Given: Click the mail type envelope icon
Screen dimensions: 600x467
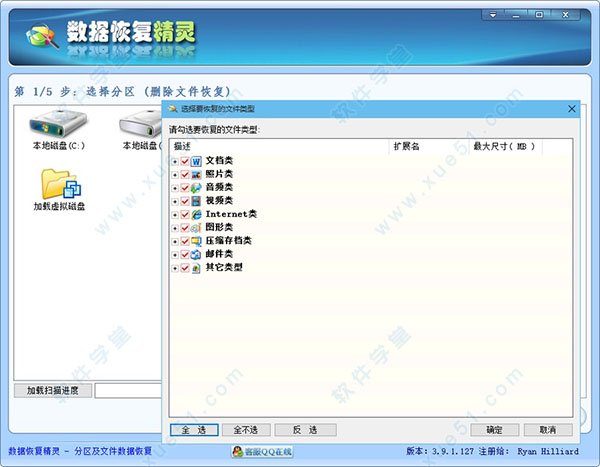Looking at the screenshot, I should point(197,255).
